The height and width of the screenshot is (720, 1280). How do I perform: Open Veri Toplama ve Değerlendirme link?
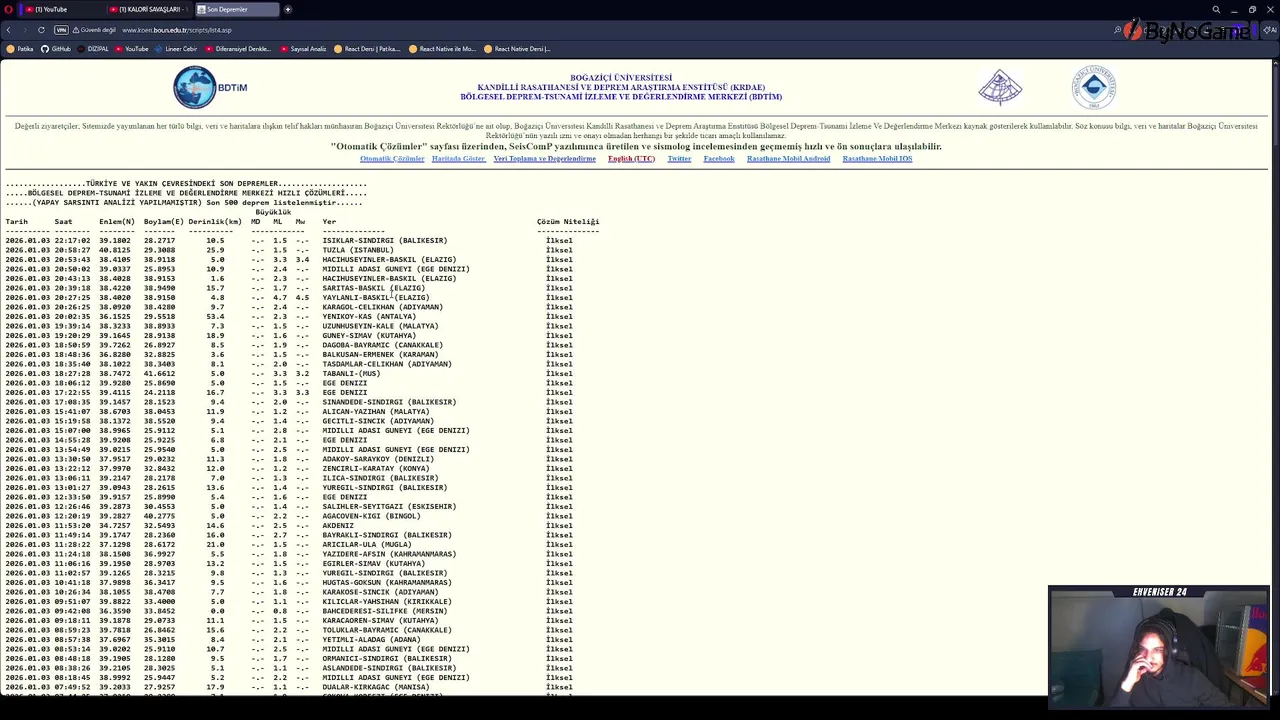click(544, 159)
